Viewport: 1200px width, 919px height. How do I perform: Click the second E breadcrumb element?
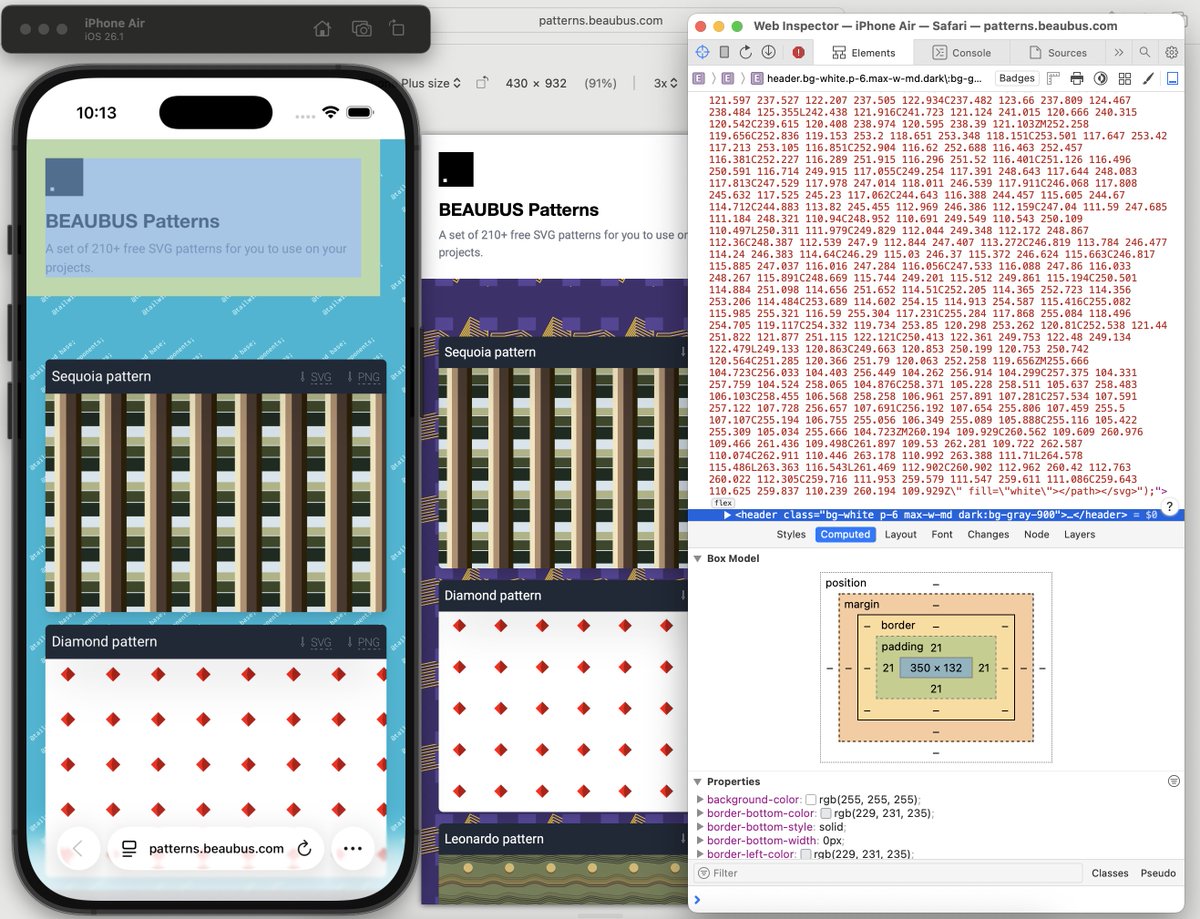click(727, 78)
